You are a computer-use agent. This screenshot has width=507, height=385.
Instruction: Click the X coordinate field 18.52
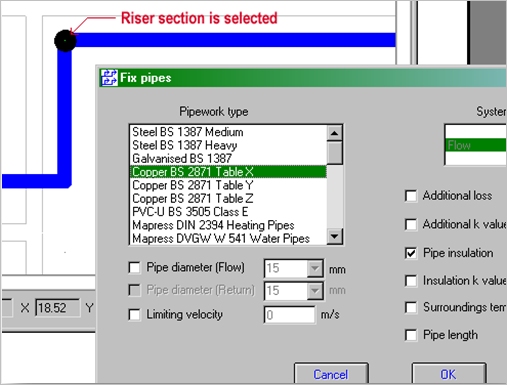tap(57, 308)
